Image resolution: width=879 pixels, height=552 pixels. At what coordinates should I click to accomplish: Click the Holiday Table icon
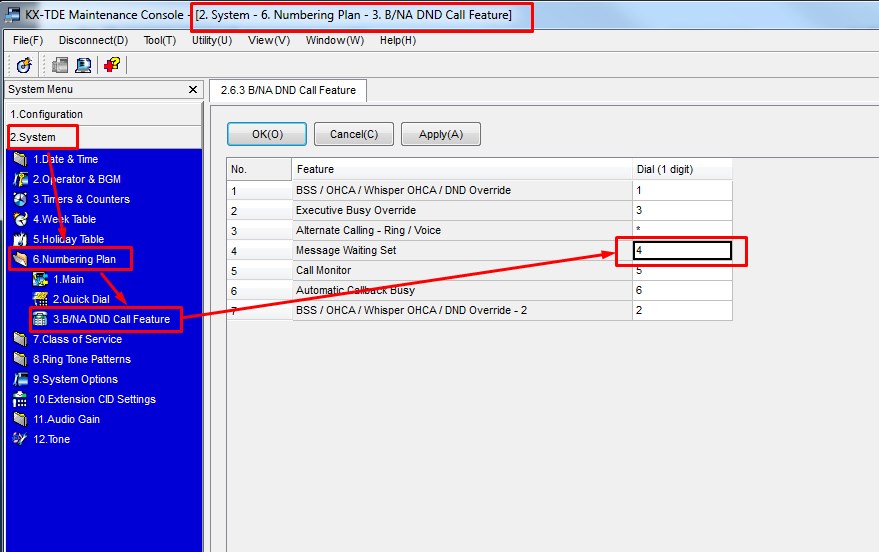pyautogui.click(x=20, y=239)
